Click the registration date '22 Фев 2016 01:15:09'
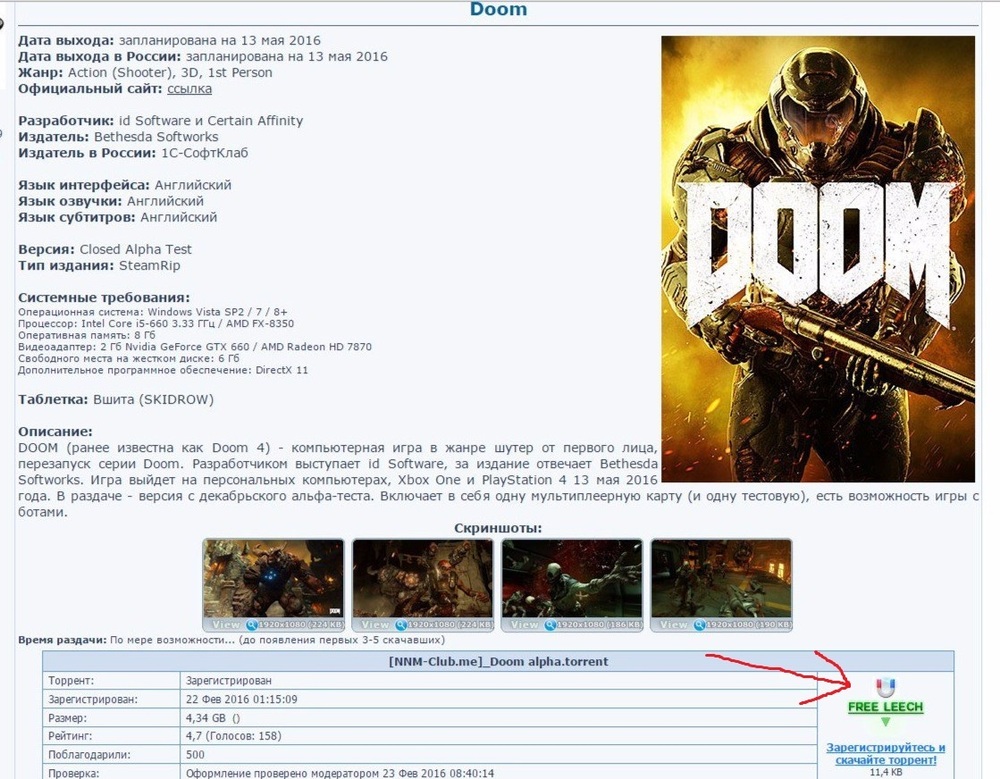Screen dimensions: 1000x779 (242, 699)
